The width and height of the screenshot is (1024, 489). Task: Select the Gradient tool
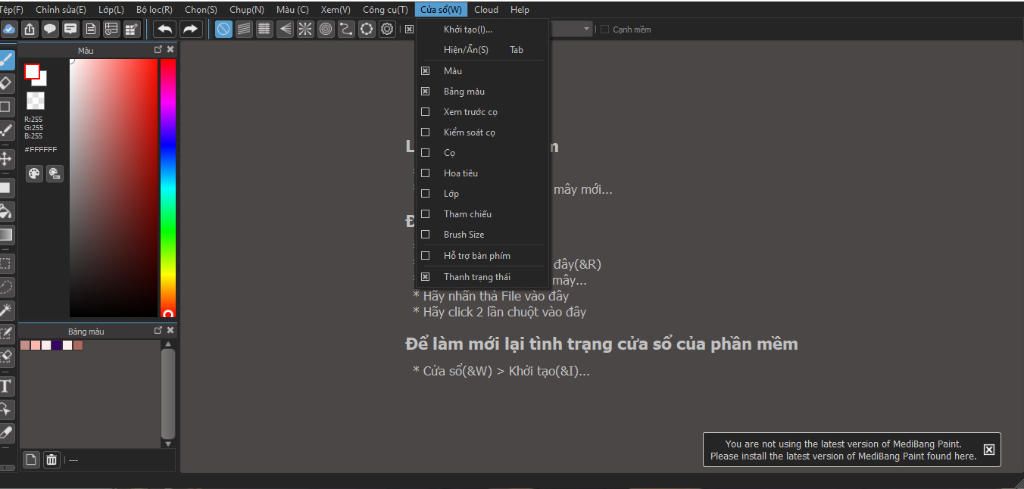[6, 234]
